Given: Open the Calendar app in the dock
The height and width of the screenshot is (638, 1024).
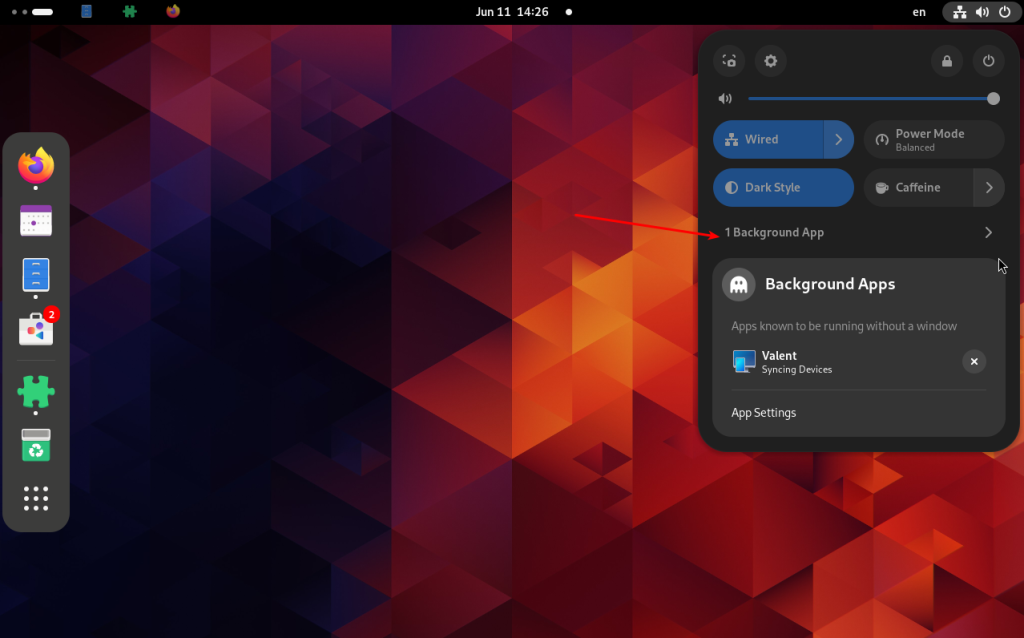Looking at the screenshot, I should point(36,221).
